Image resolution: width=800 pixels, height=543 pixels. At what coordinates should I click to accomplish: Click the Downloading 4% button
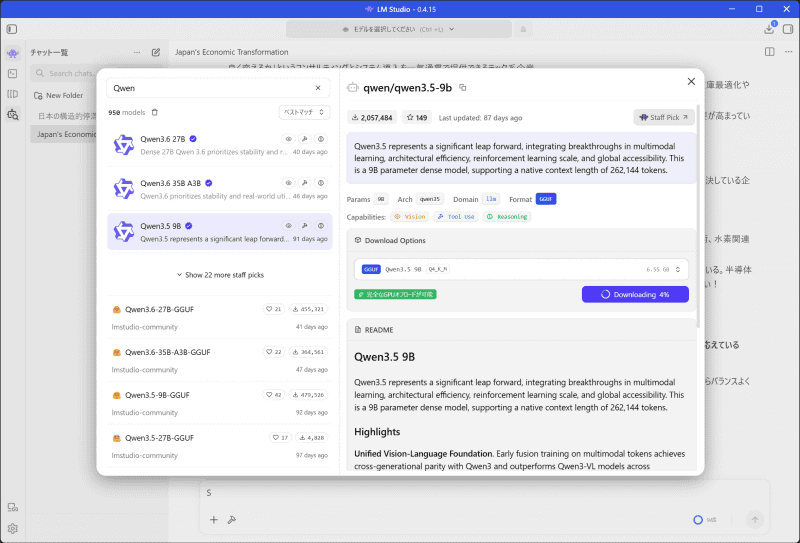coord(635,294)
